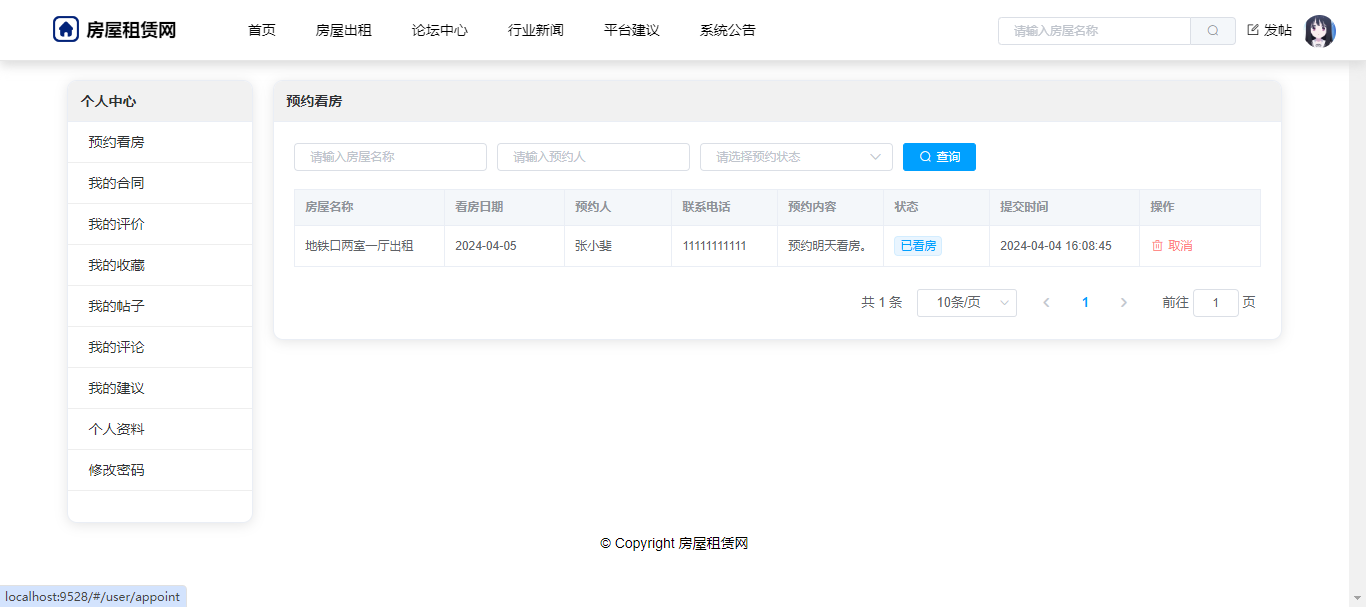Click the house logo icon
The height and width of the screenshot is (607, 1366).
click(66, 30)
